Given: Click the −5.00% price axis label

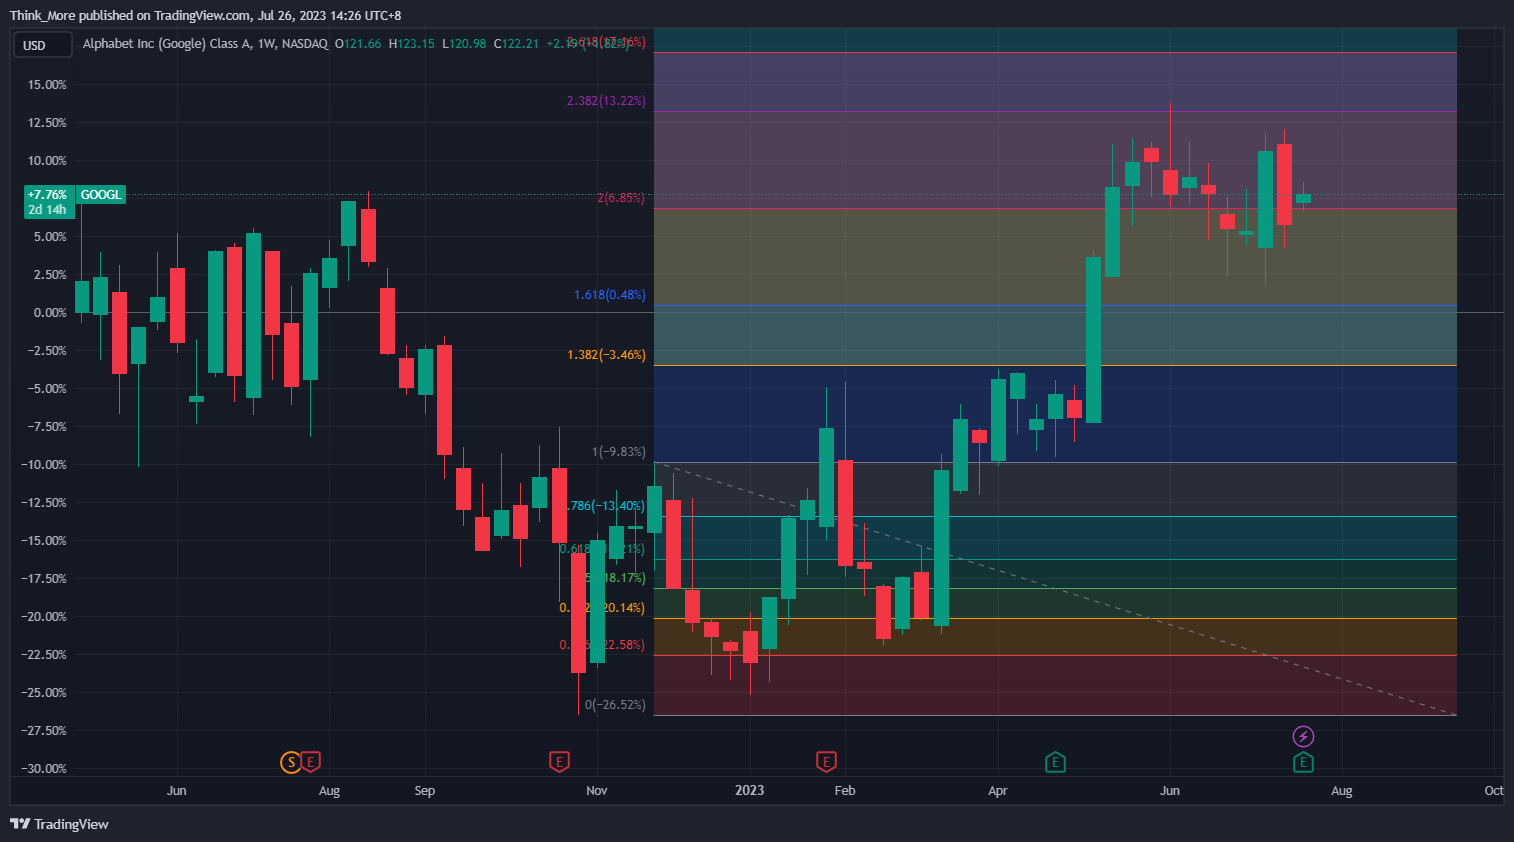Looking at the screenshot, I should click(46, 389).
